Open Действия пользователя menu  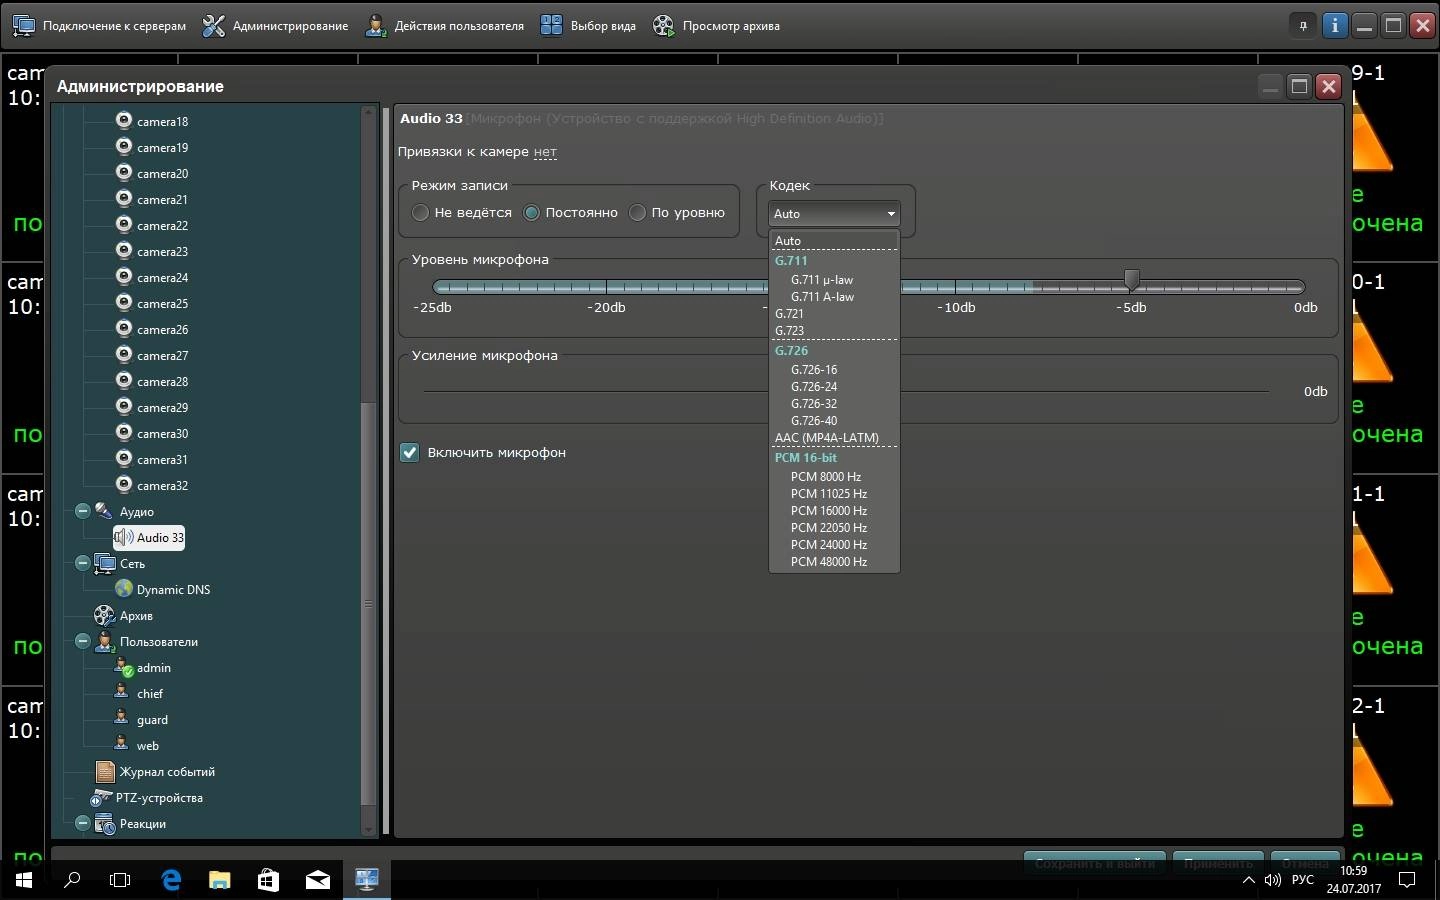(x=444, y=26)
